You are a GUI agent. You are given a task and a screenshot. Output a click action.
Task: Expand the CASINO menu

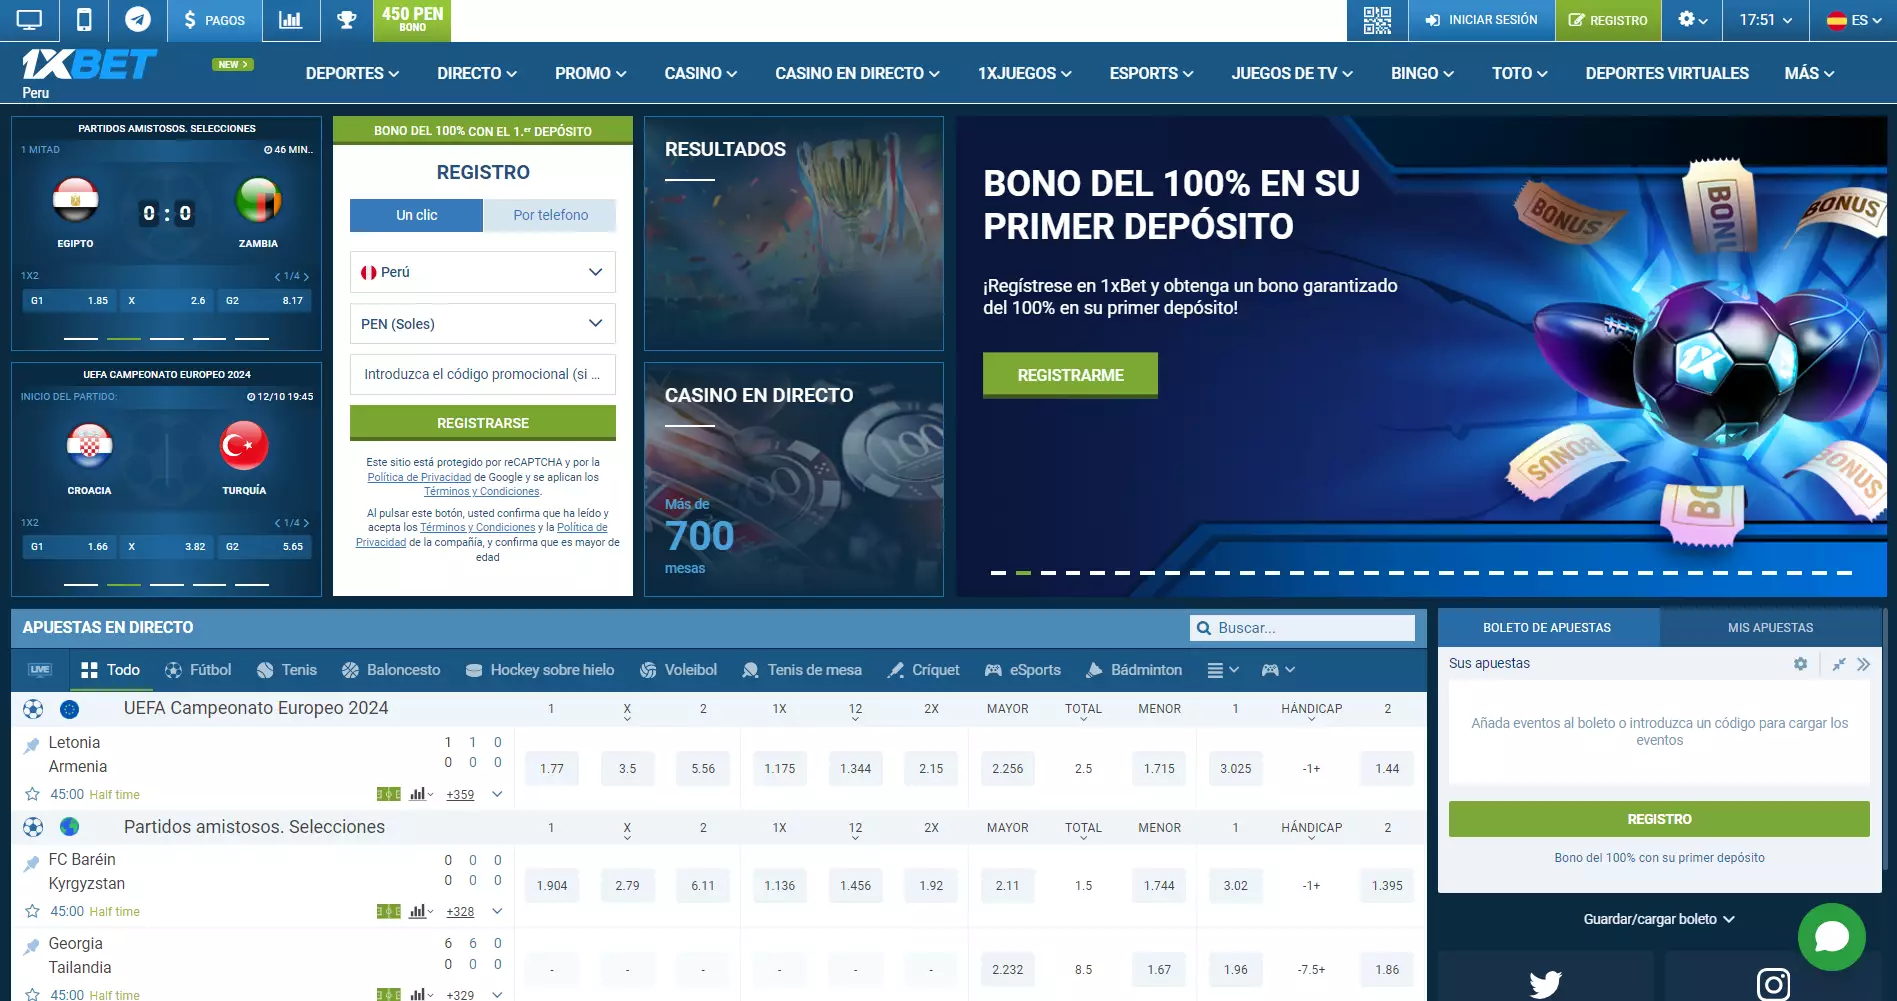[700, 73]
